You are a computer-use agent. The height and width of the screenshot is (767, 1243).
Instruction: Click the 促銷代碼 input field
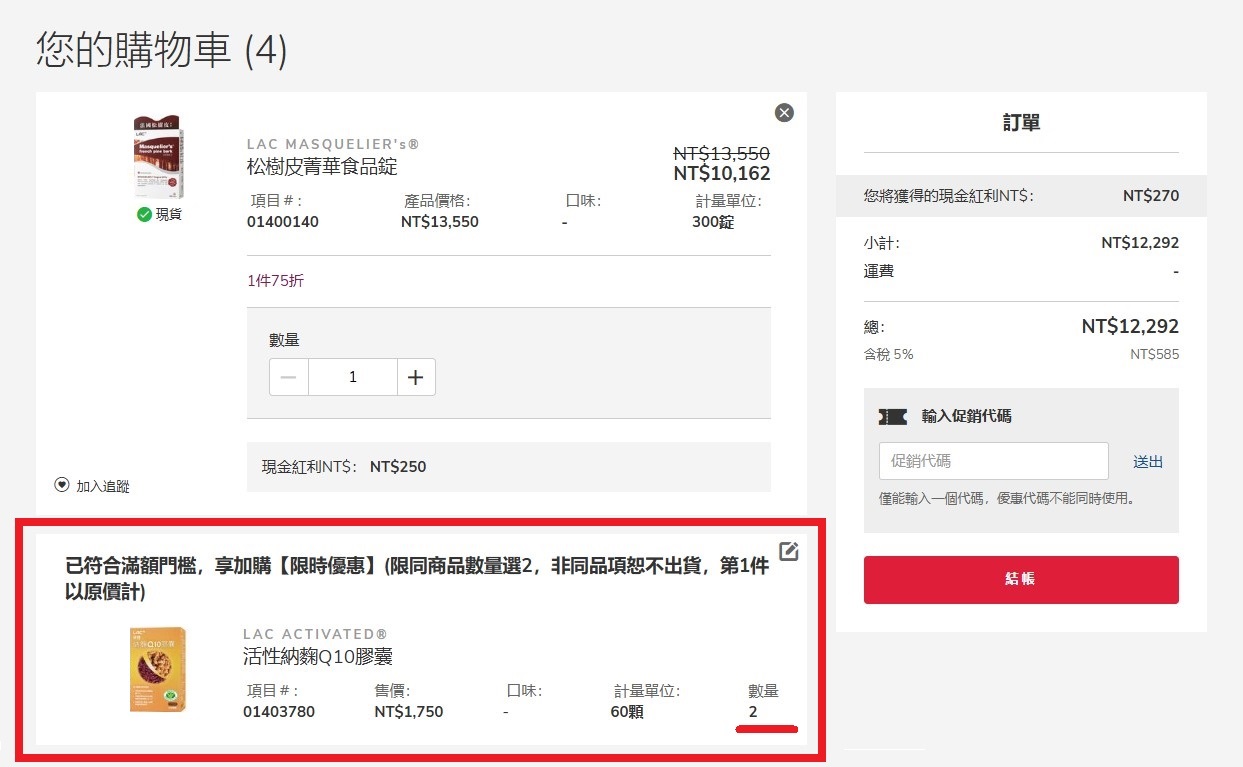[994, 461]
